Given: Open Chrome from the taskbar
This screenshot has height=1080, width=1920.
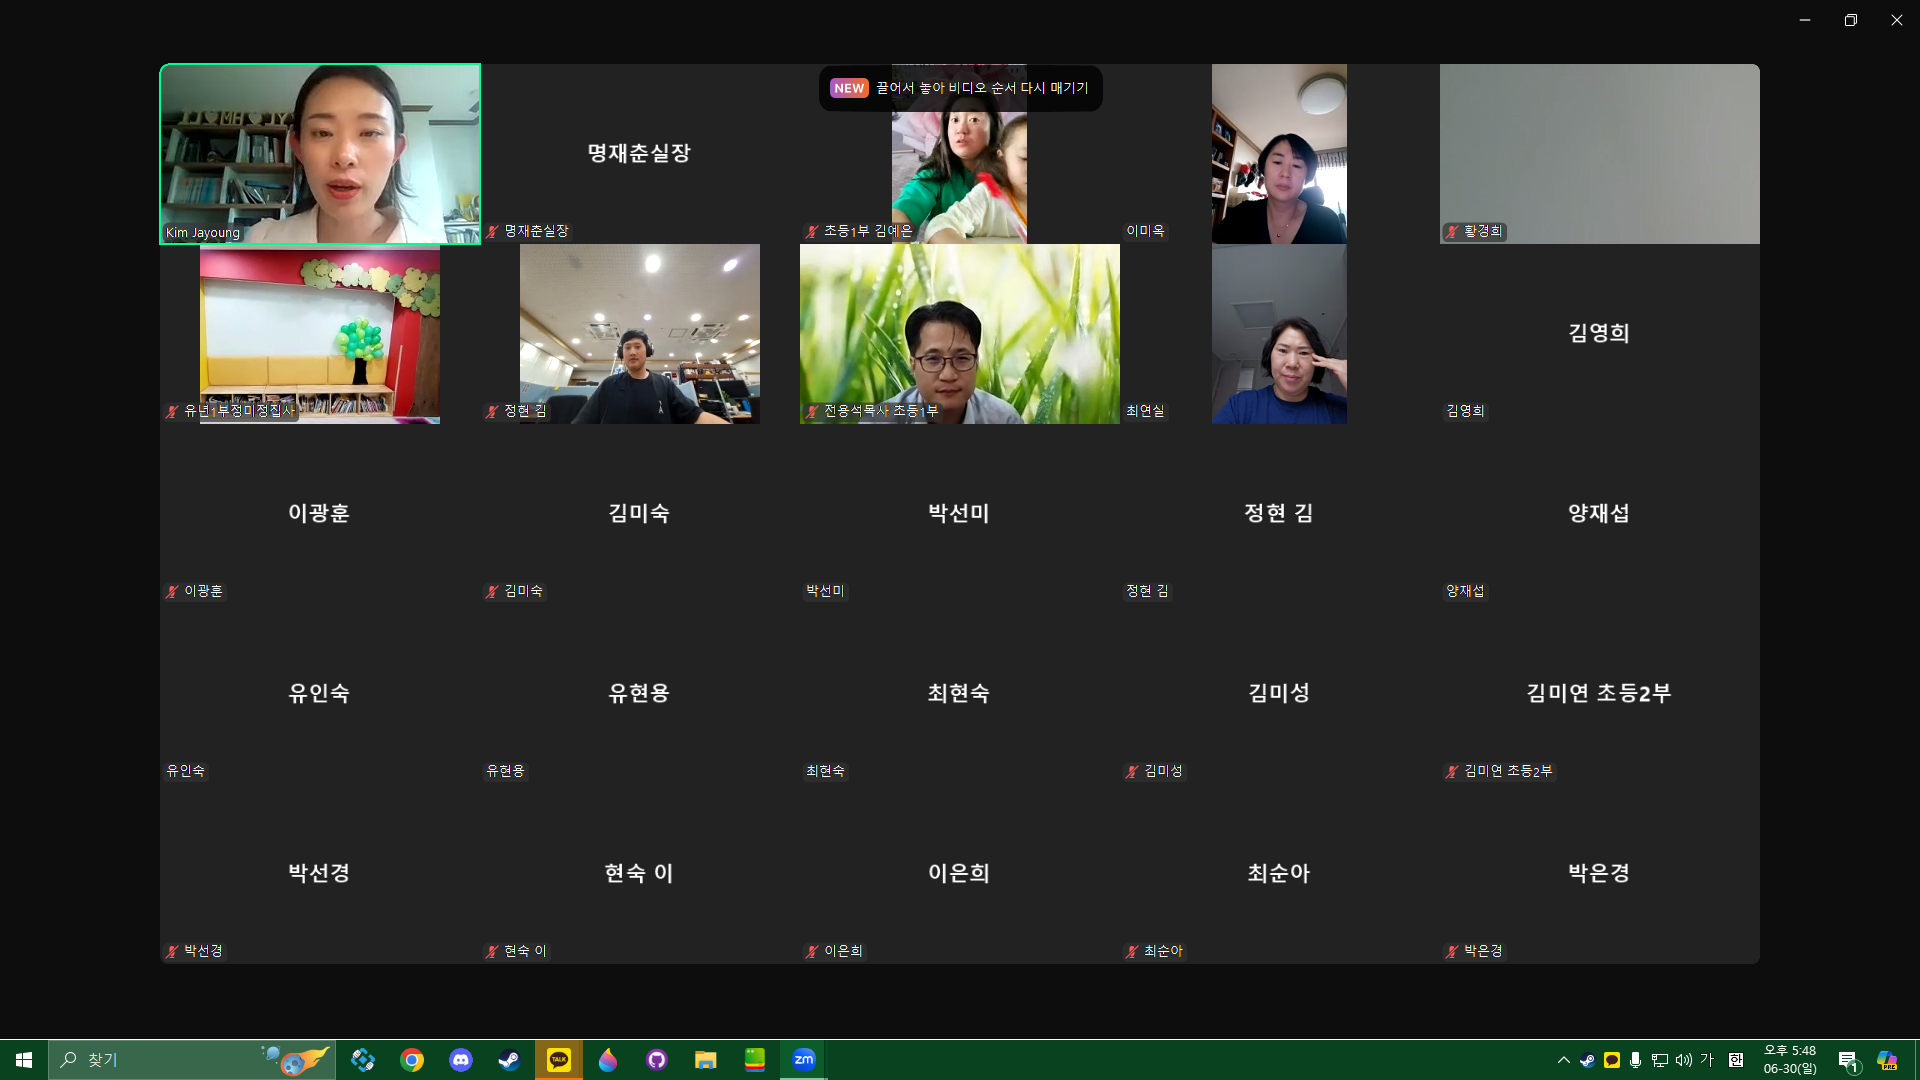Looking at the screenshot, I should (412, 1060).
